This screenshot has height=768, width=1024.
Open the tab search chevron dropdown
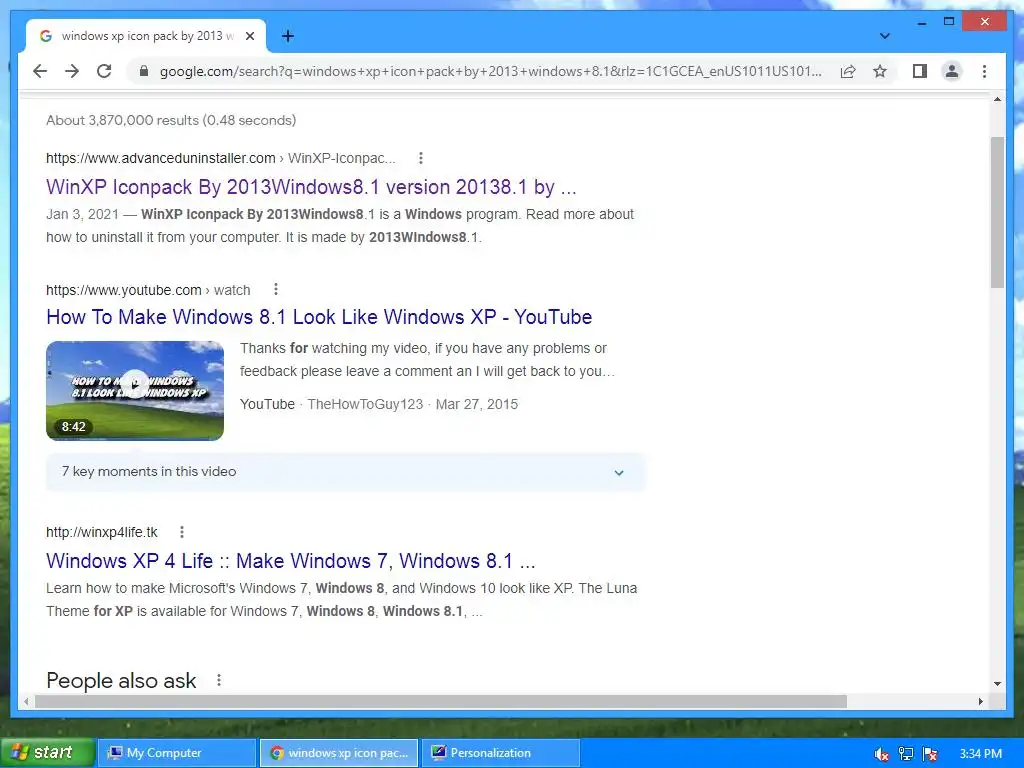pos(885,36)
